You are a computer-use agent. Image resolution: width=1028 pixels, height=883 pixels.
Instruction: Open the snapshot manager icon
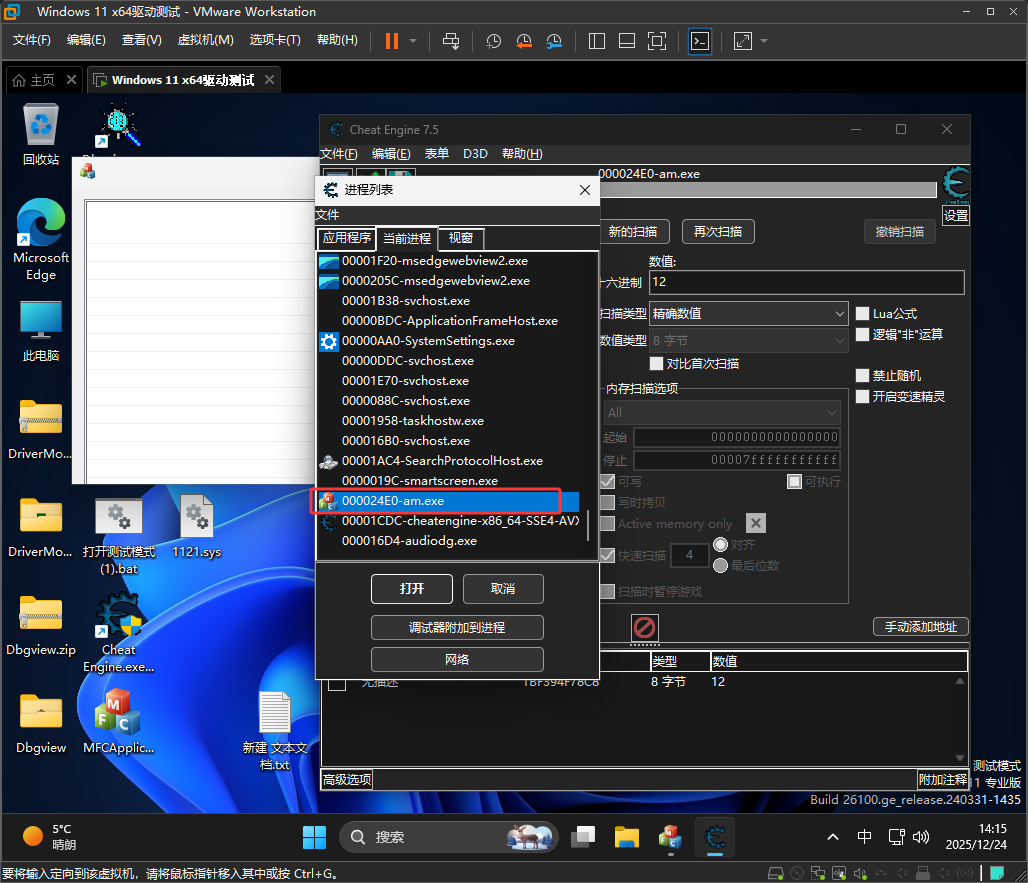point(554,41)
